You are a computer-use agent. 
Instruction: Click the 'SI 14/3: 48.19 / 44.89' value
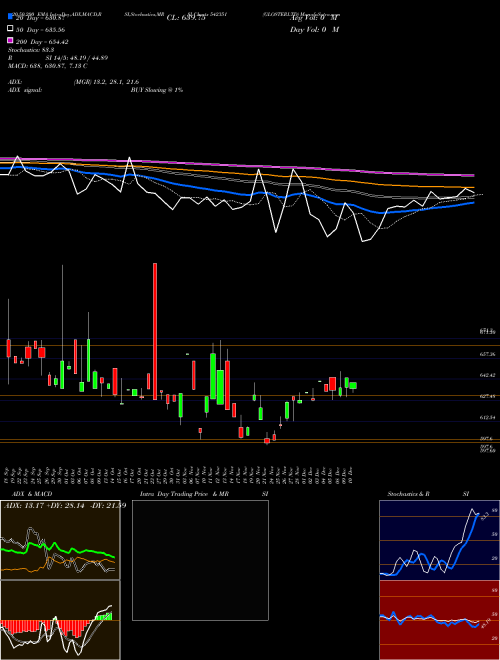[x=77, y=58]
